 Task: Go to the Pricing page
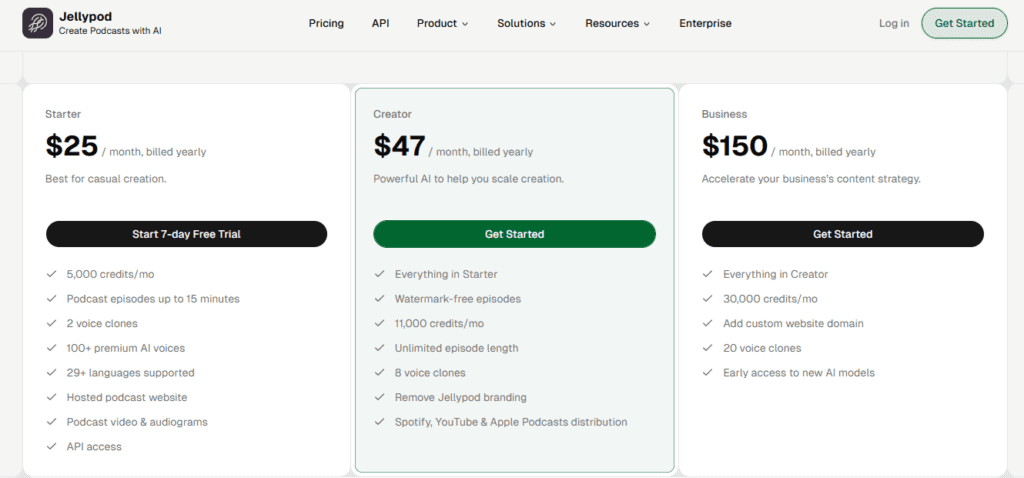326,23
